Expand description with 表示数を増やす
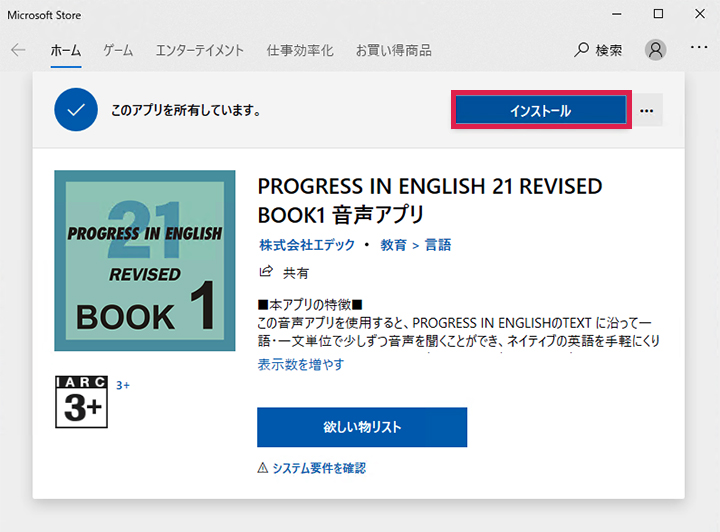 click(301, 364)
